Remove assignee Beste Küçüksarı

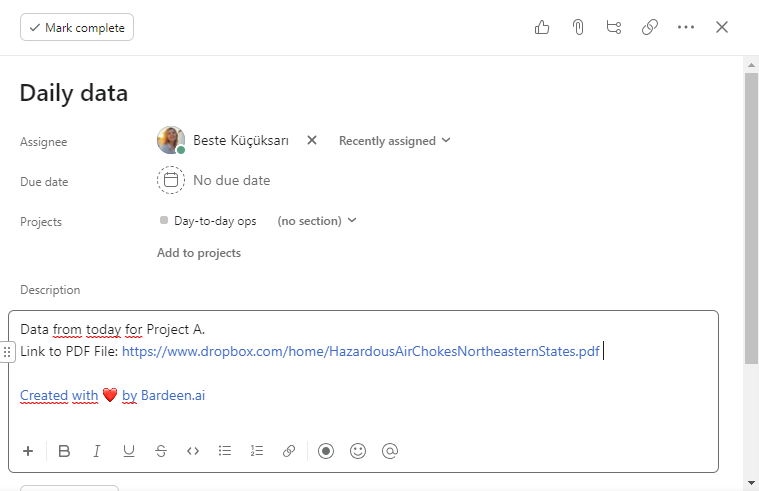coord(312,140)
